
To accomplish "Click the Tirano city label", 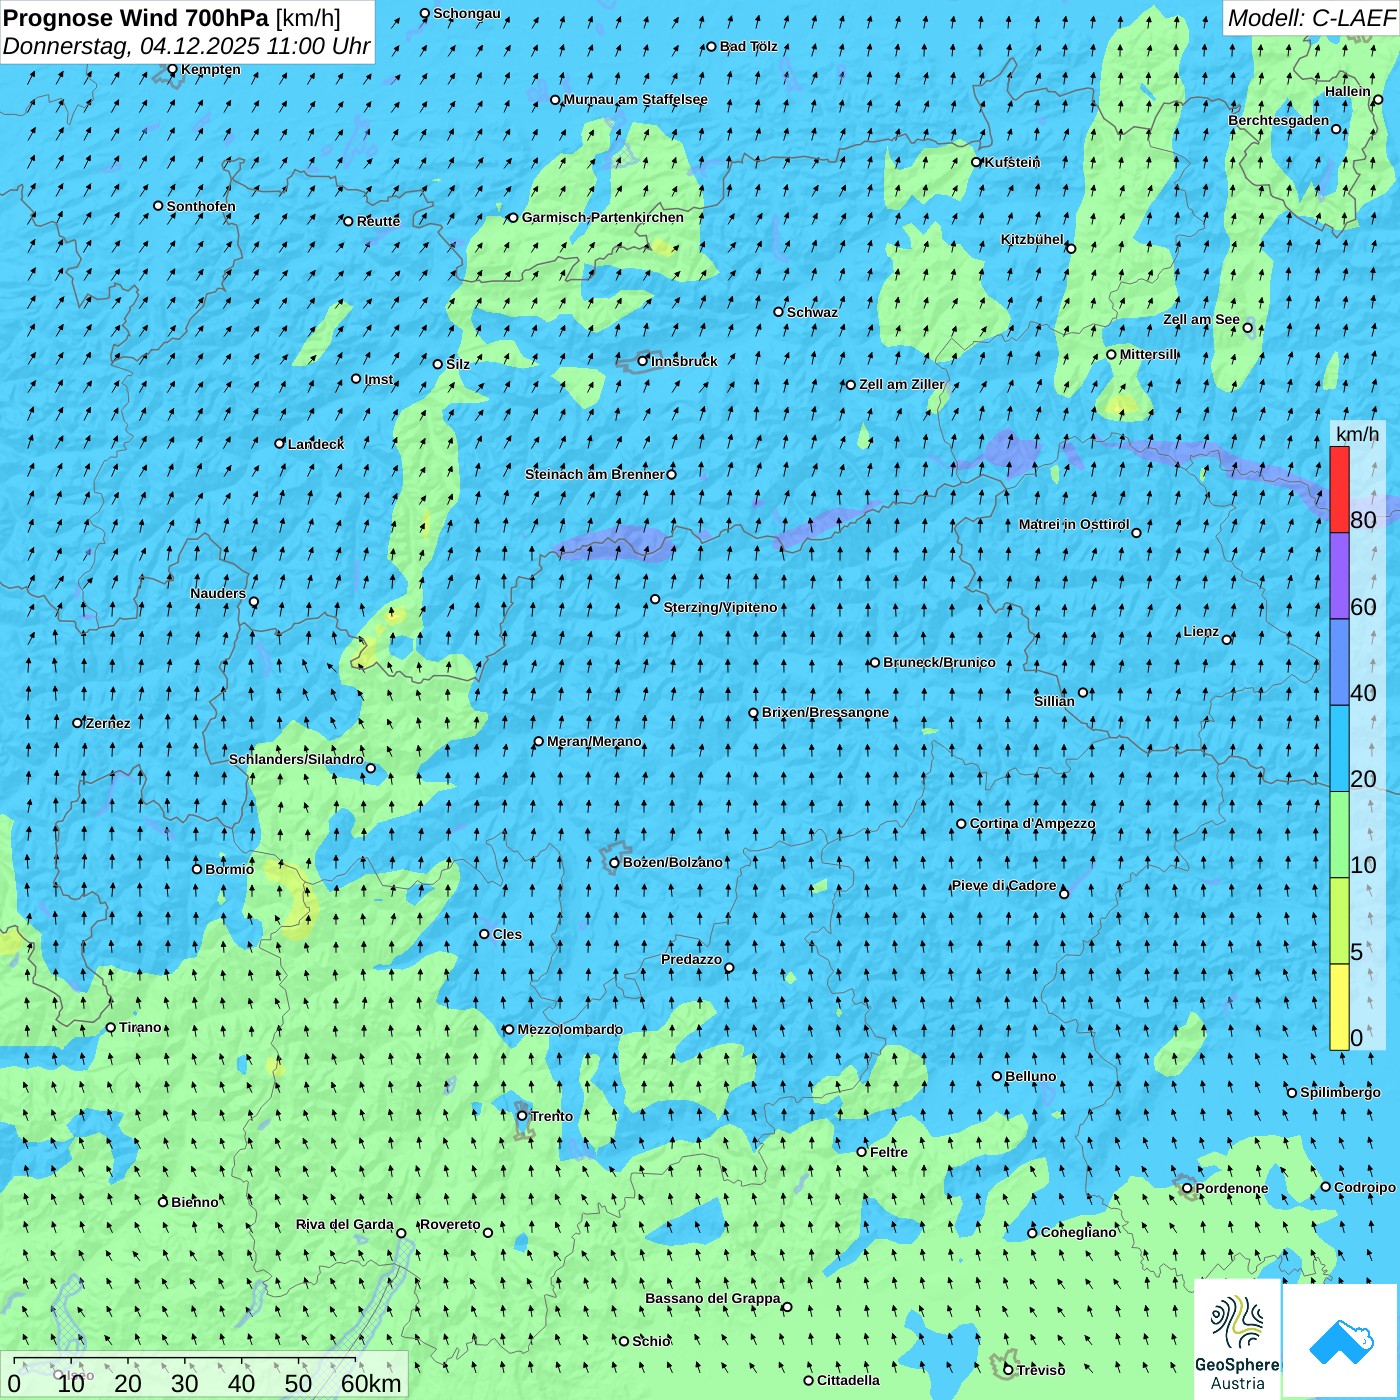I will [x=140, y=1027].
